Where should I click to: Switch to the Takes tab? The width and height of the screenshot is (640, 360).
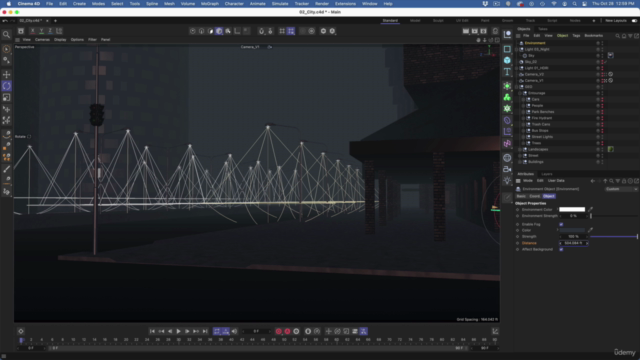(542, 29)
